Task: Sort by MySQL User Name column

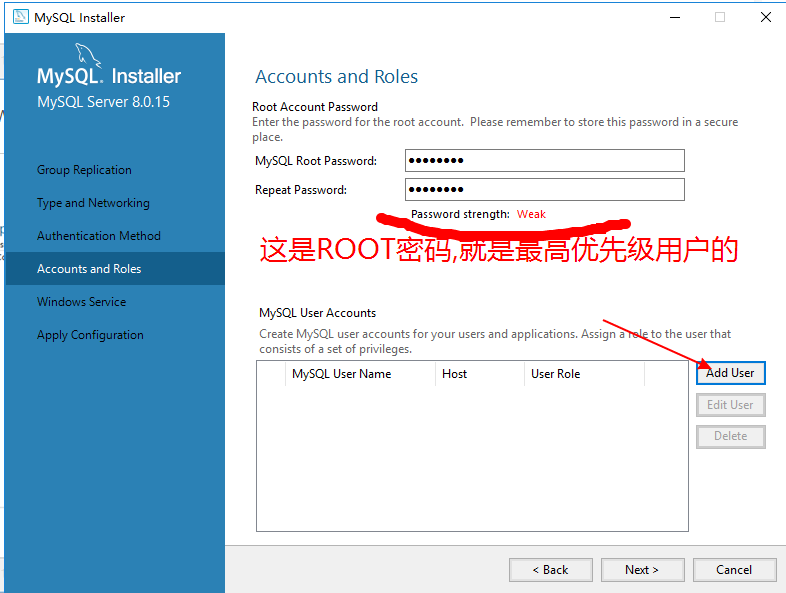Action: tap(360, 374)
